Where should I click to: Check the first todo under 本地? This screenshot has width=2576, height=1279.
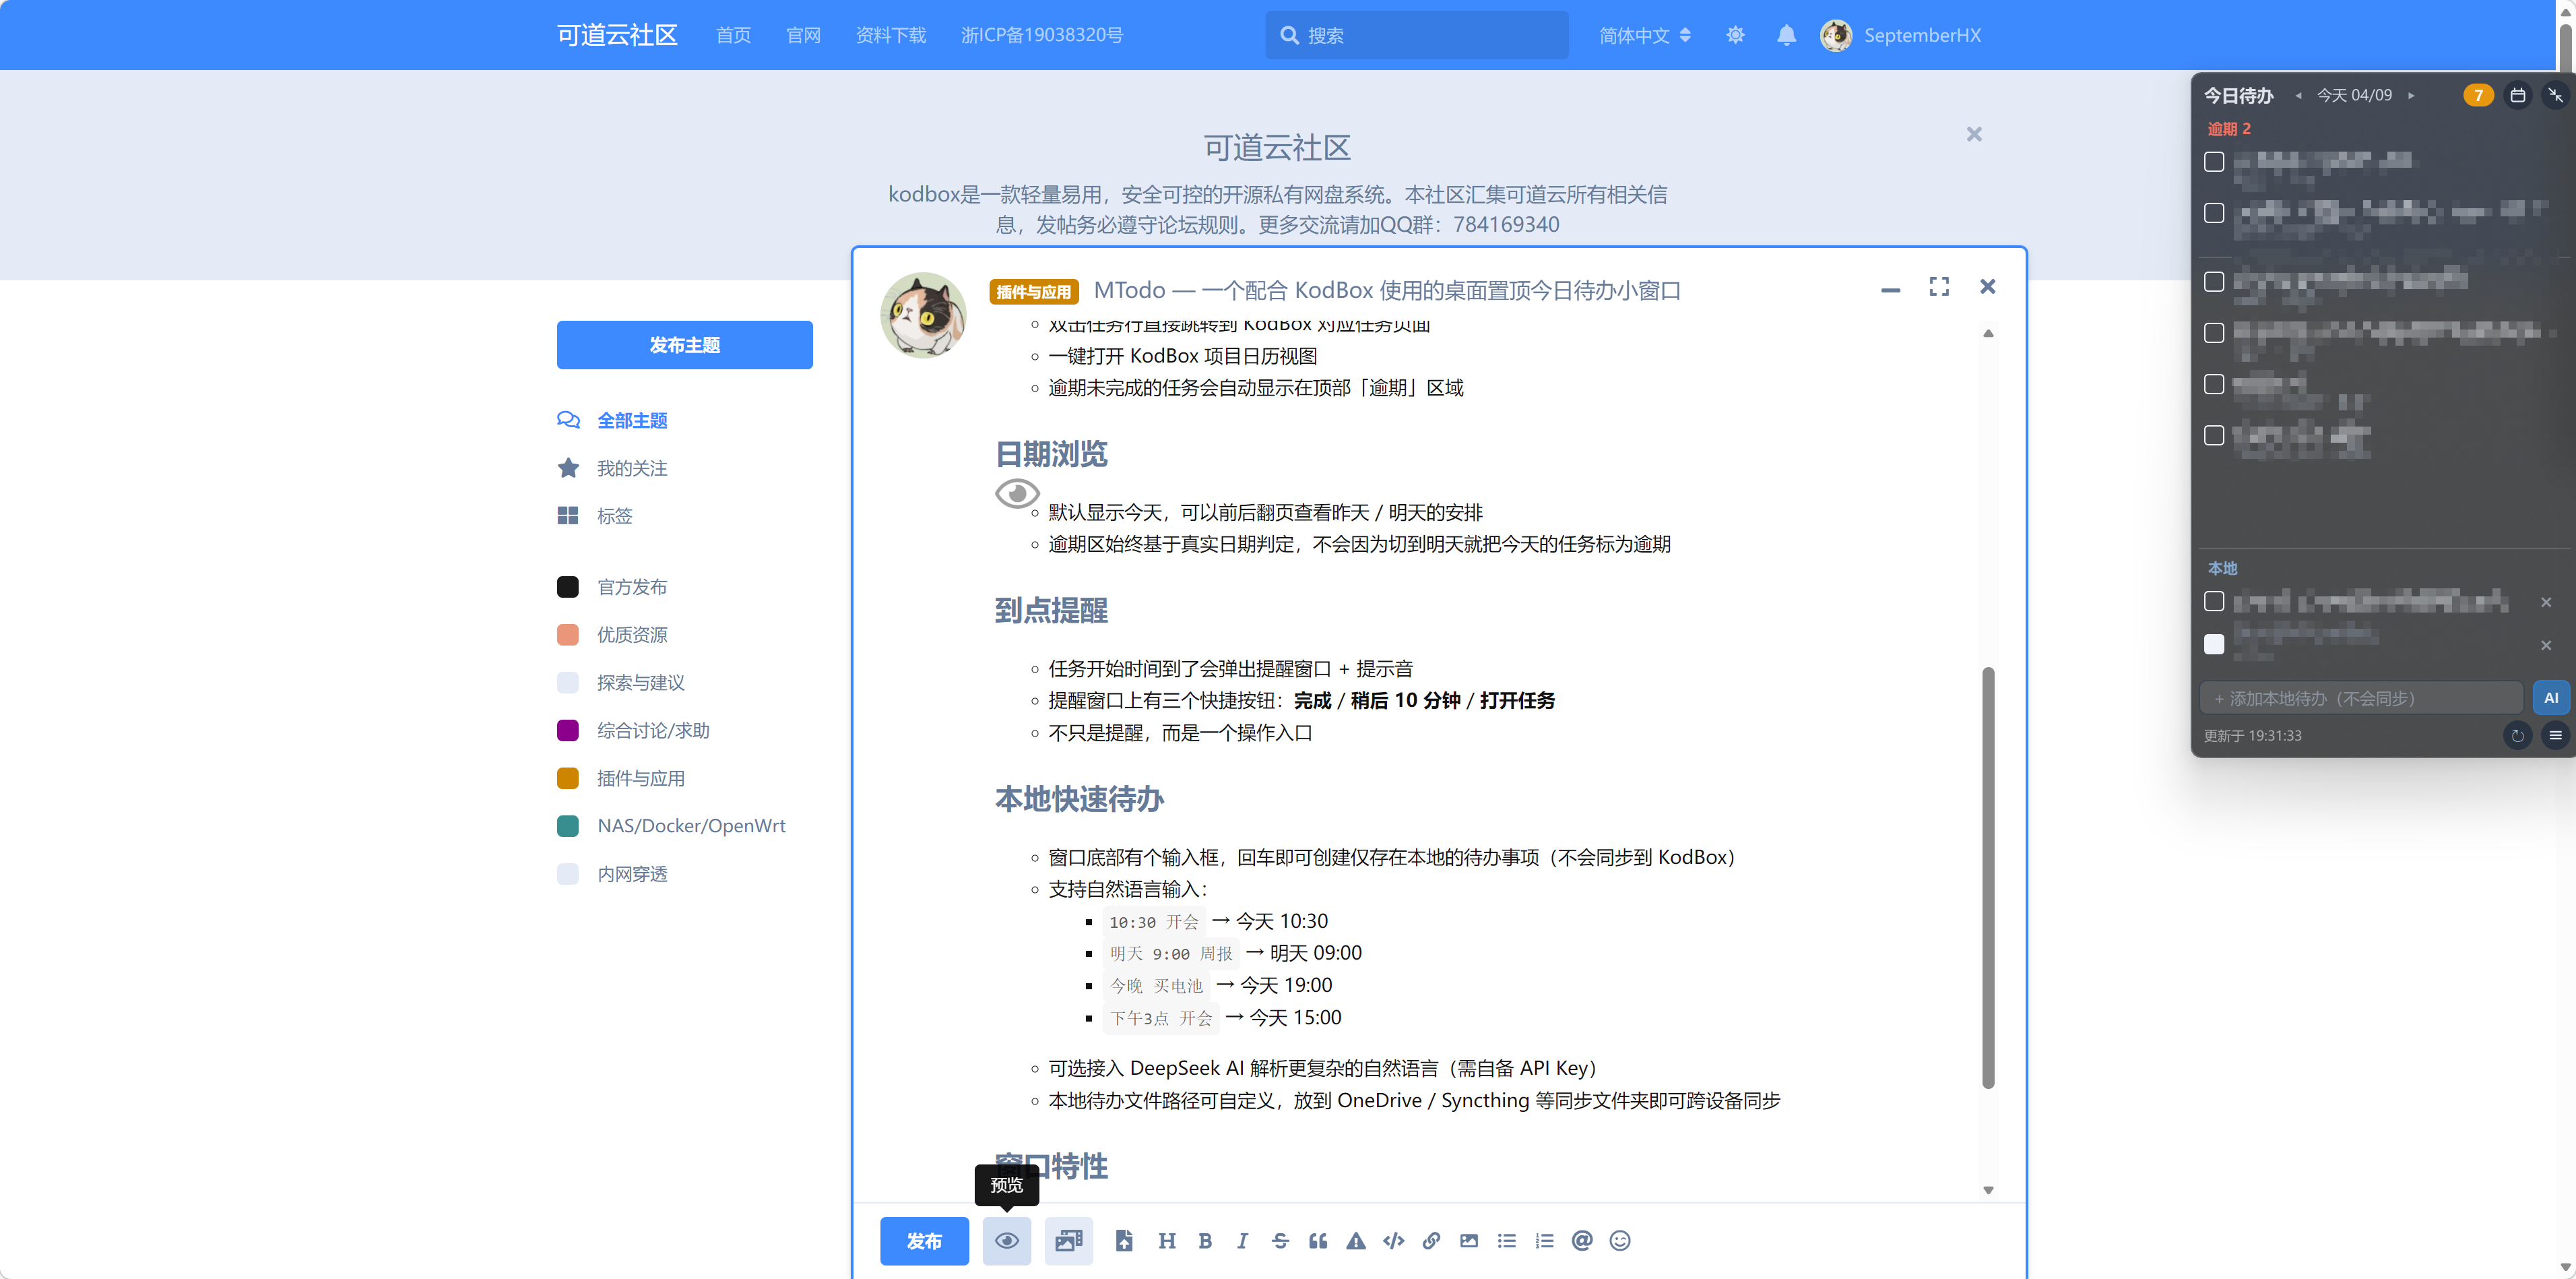pyautogui.click(x=2214, y=601)
